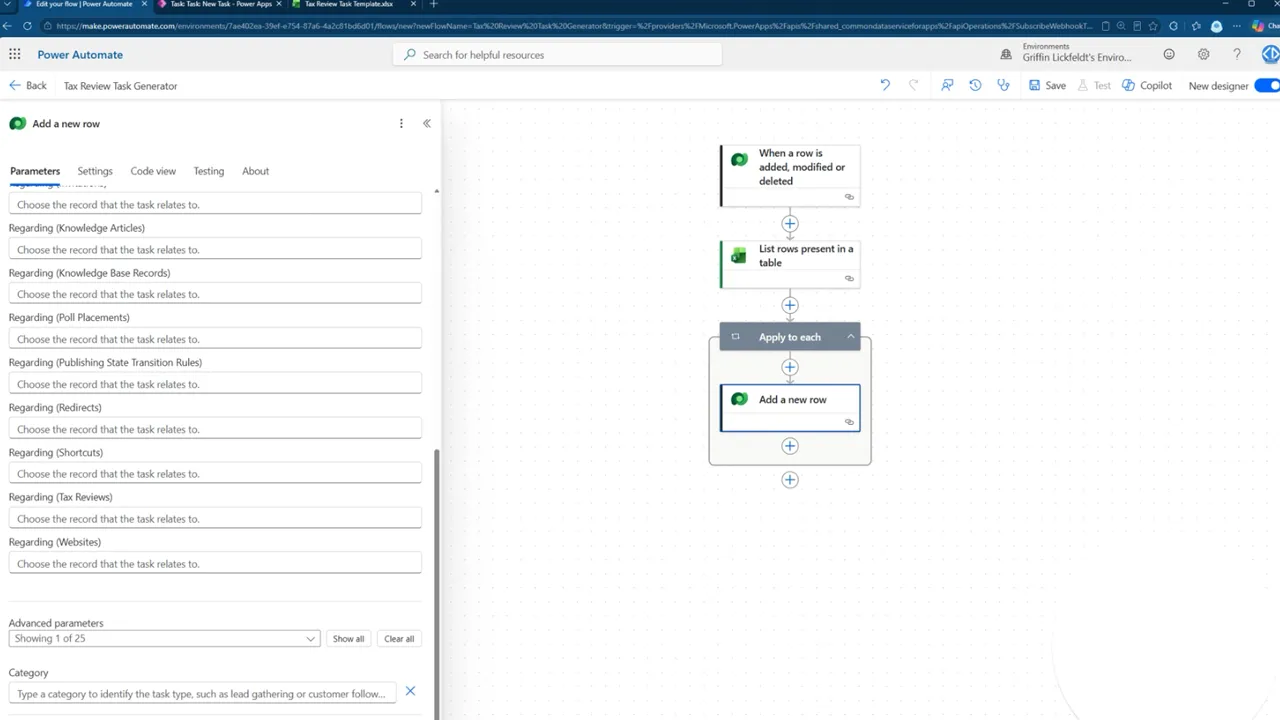1280x720 pixels.
Task: Click the Regarding (Shortcuts) field
Action: coord(215,474)
